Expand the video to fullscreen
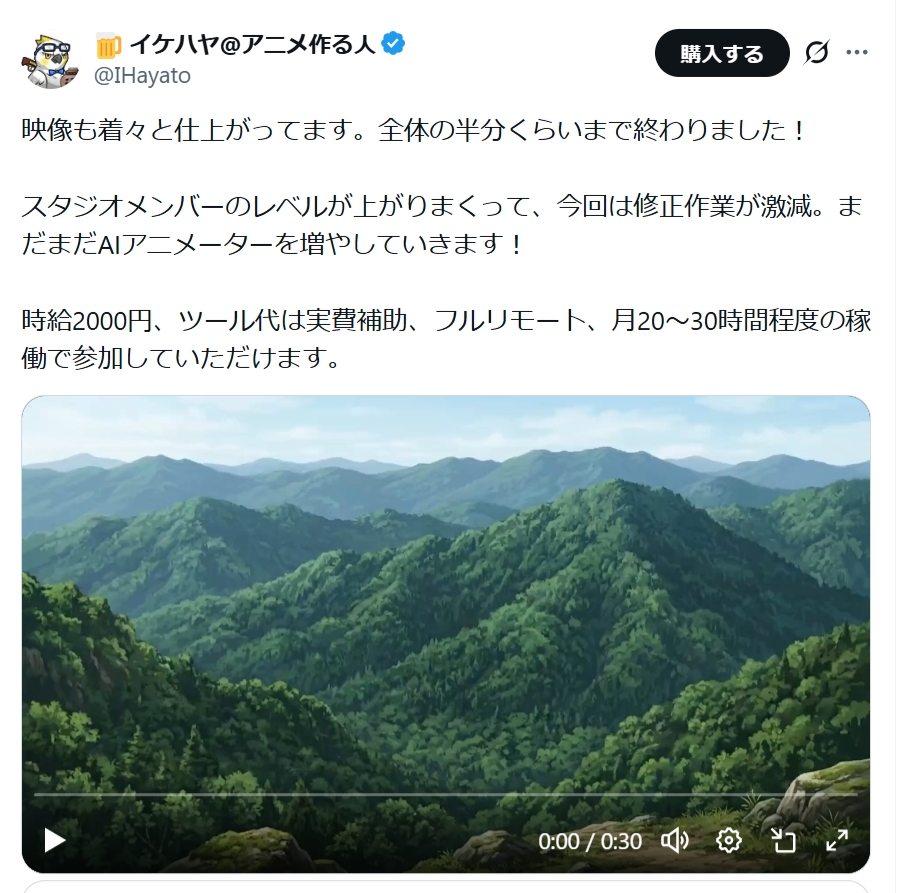Screen dimensions: 900x893 837,841
